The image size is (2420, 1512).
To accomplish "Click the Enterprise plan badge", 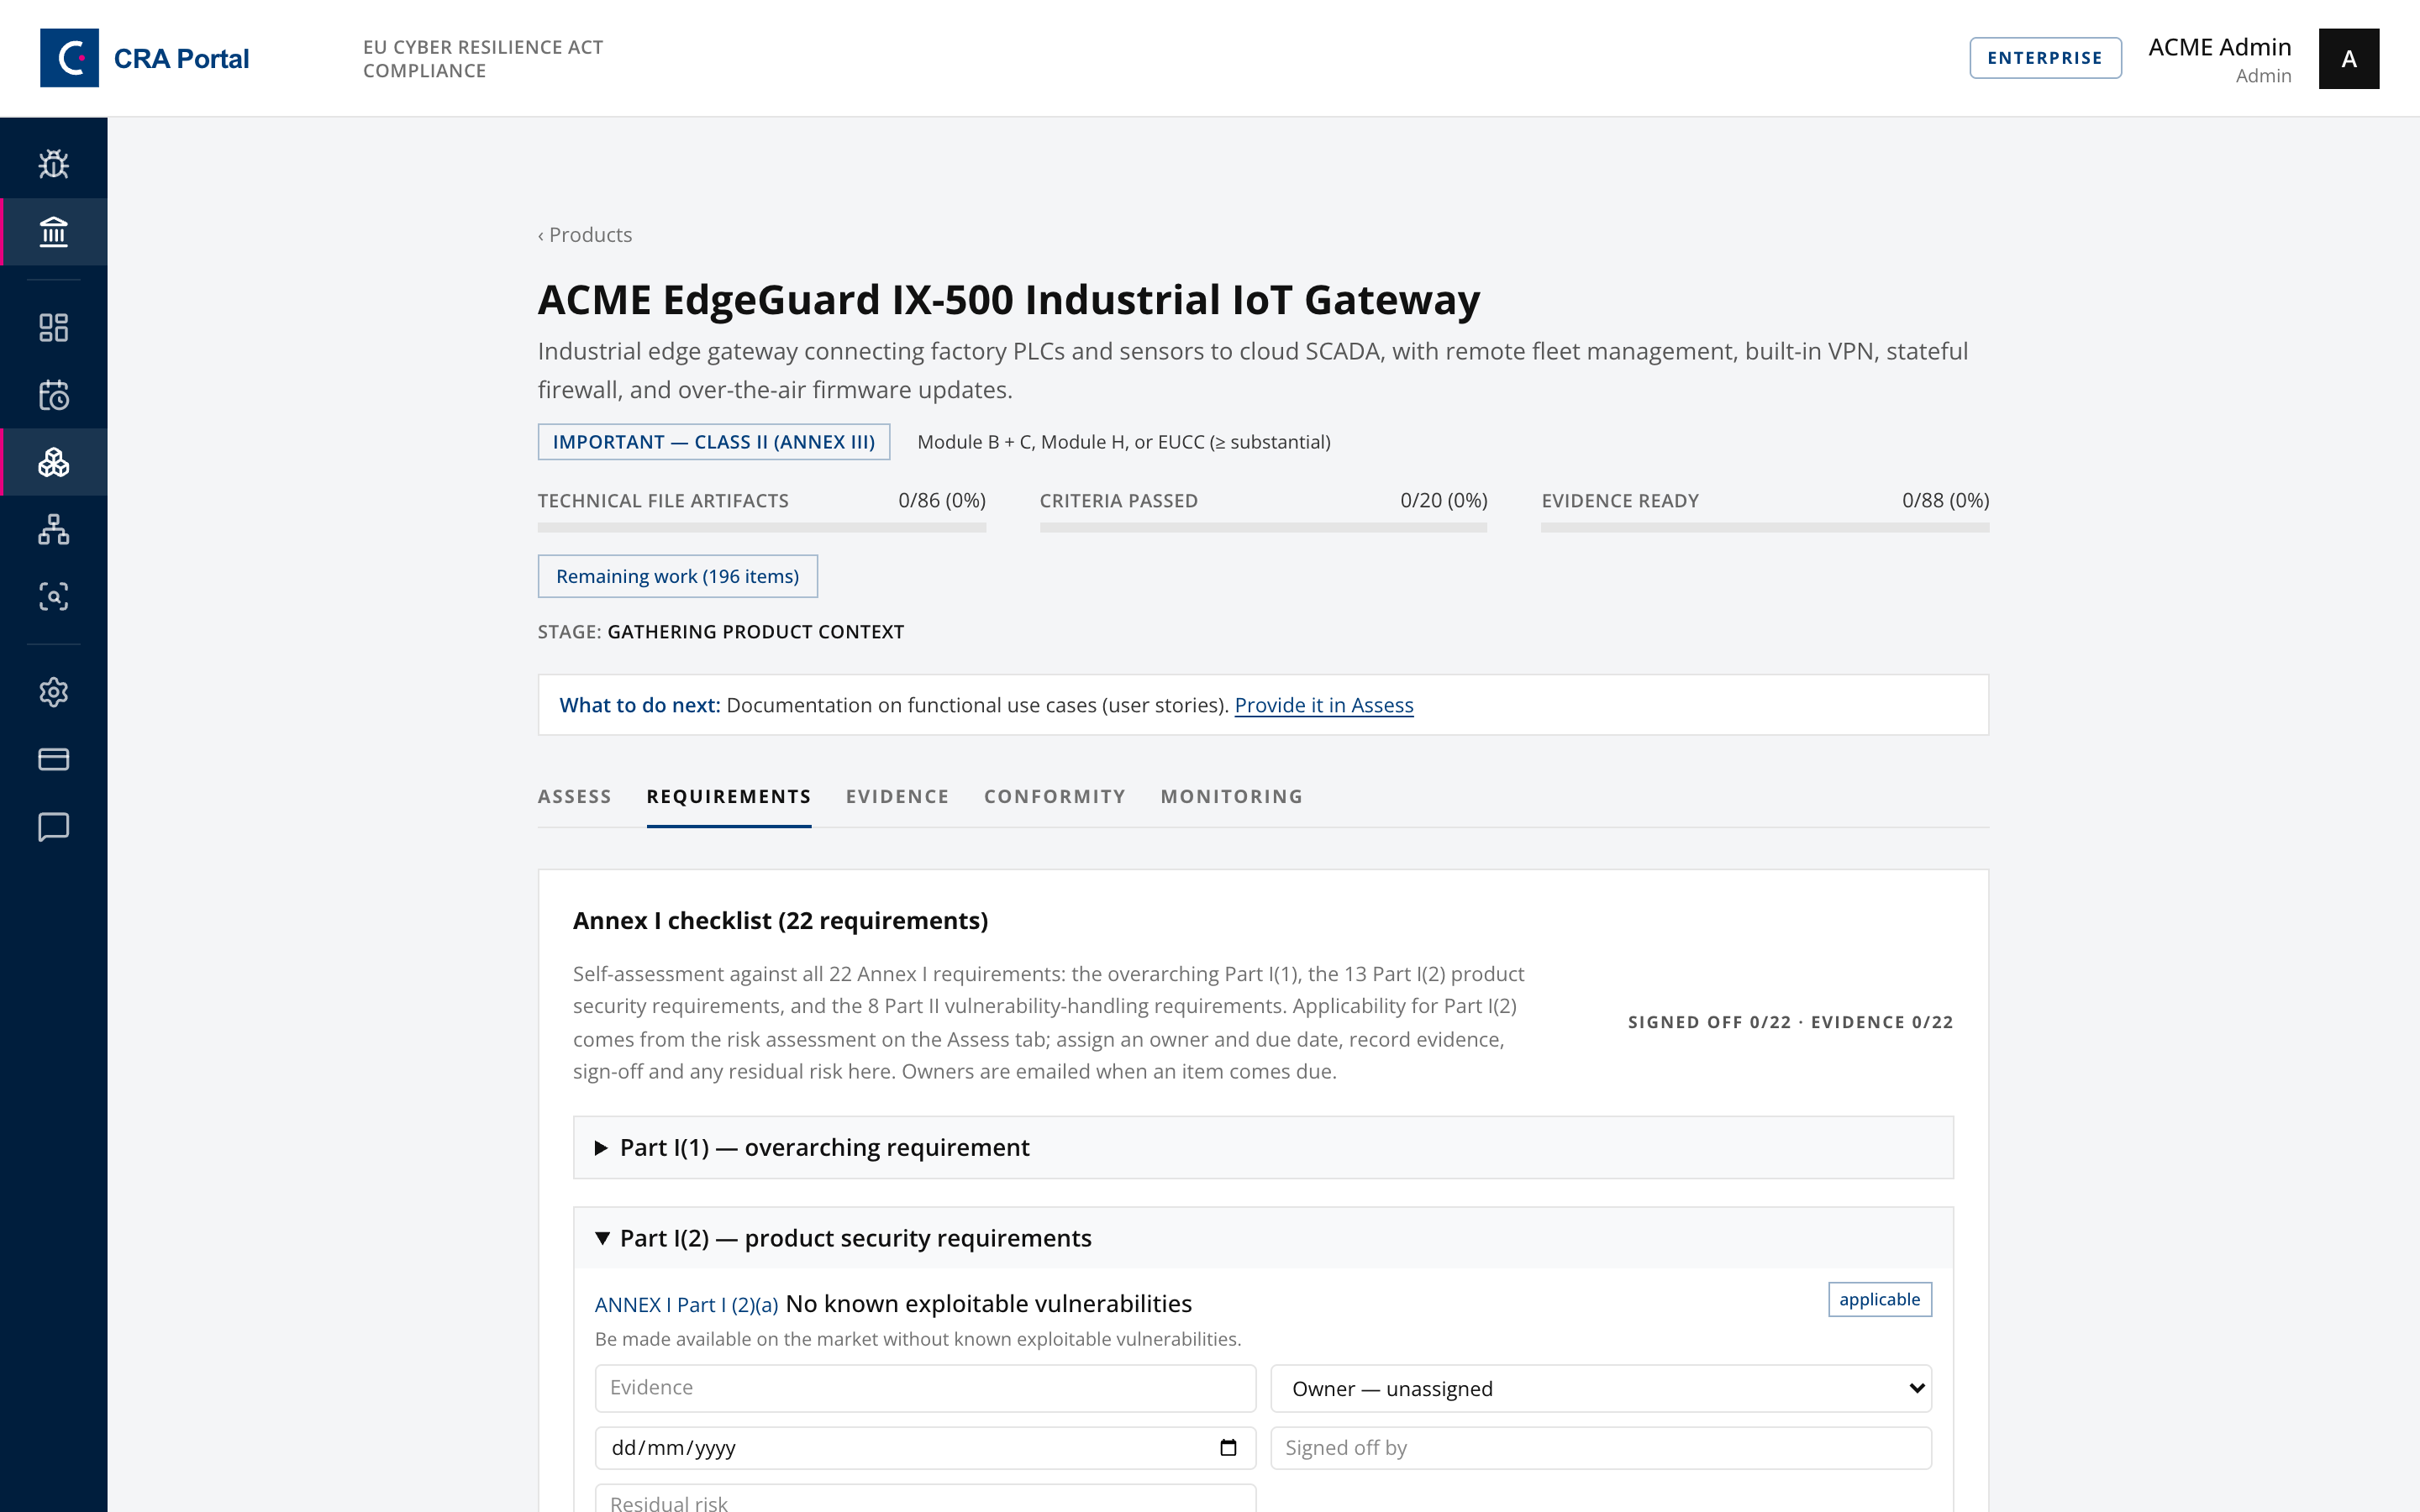I will click(x=2045, y=58).
